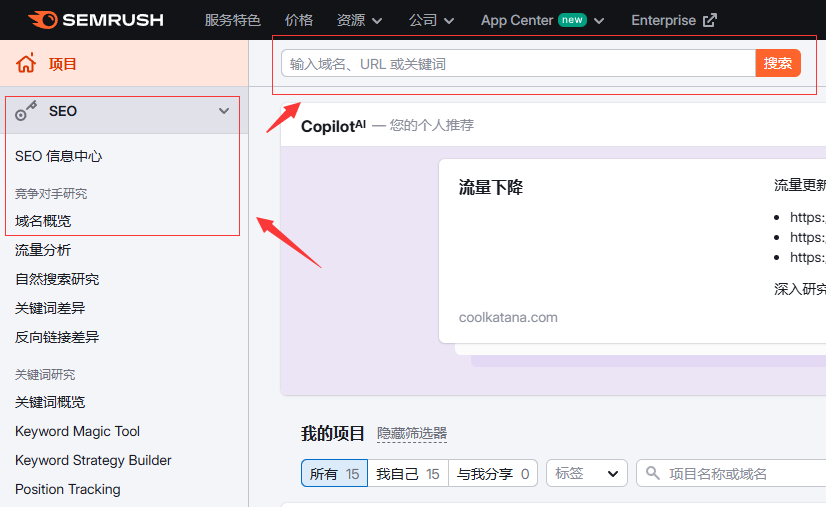Collapse the SEO section chevron
This screenshot has height=507, width=826.
pos(224,111)
